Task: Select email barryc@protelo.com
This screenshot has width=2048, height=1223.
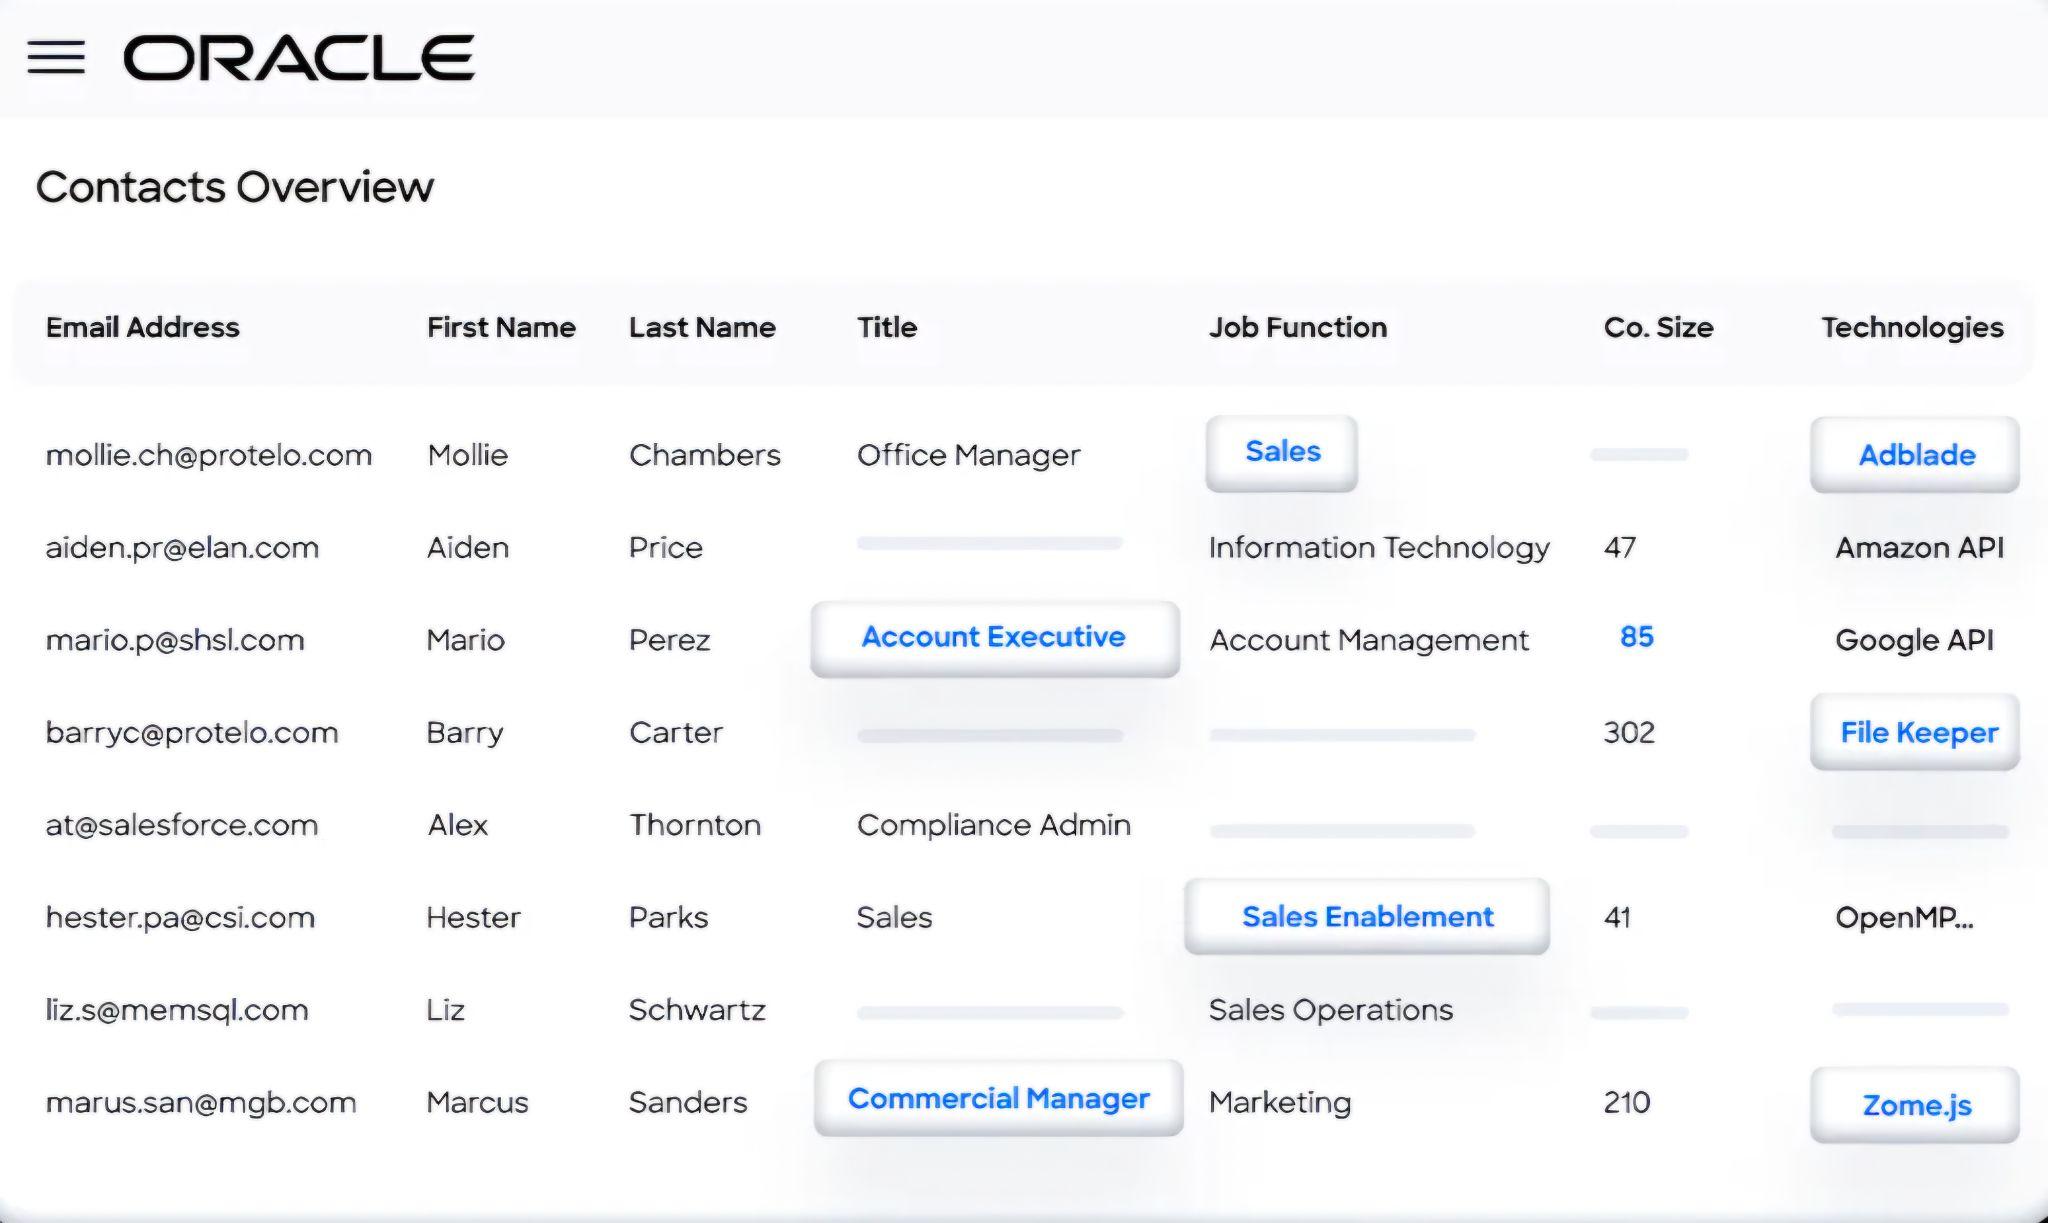Action: tap(192, 733)
